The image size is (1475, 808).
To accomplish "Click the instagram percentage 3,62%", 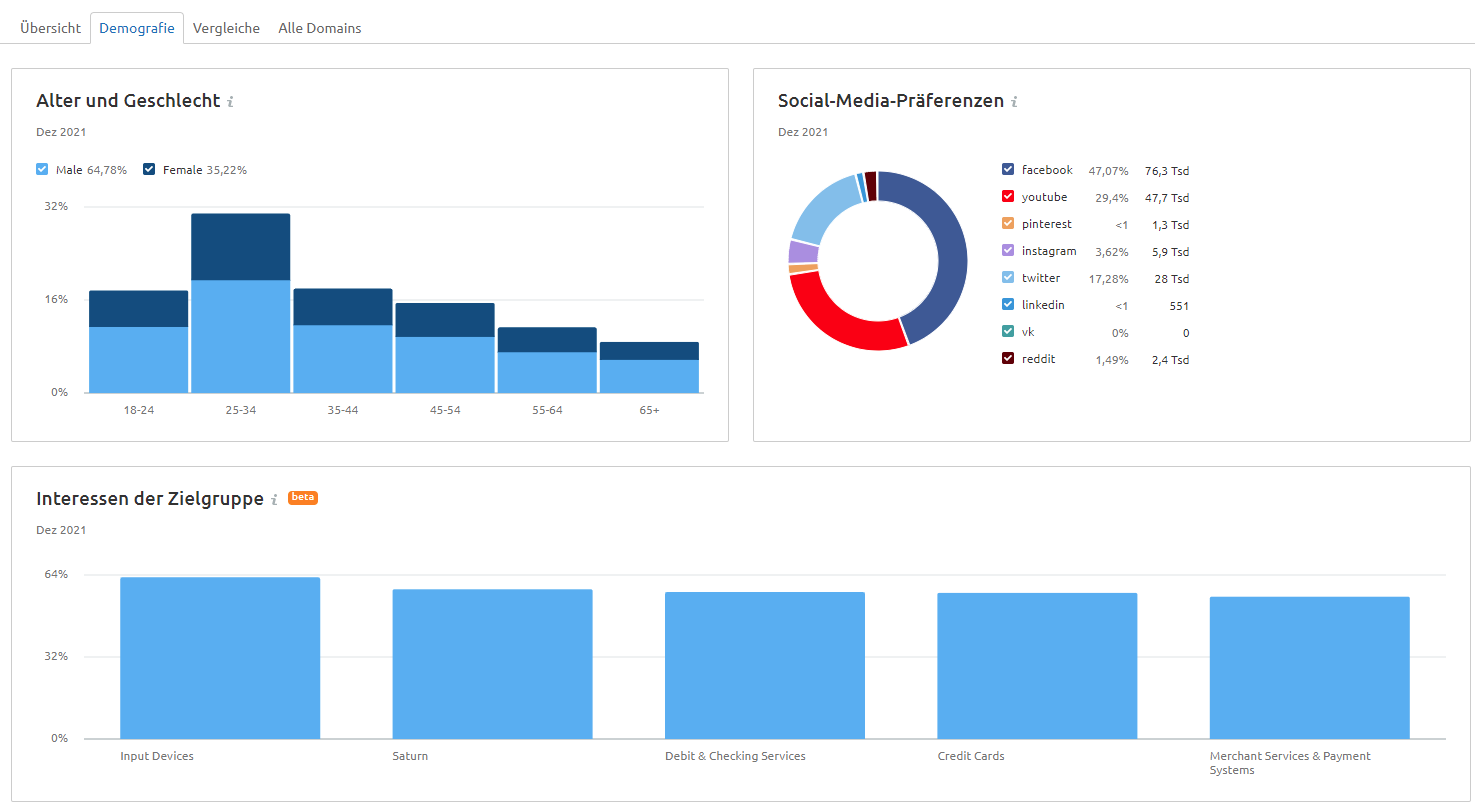I will point(1112,252).
